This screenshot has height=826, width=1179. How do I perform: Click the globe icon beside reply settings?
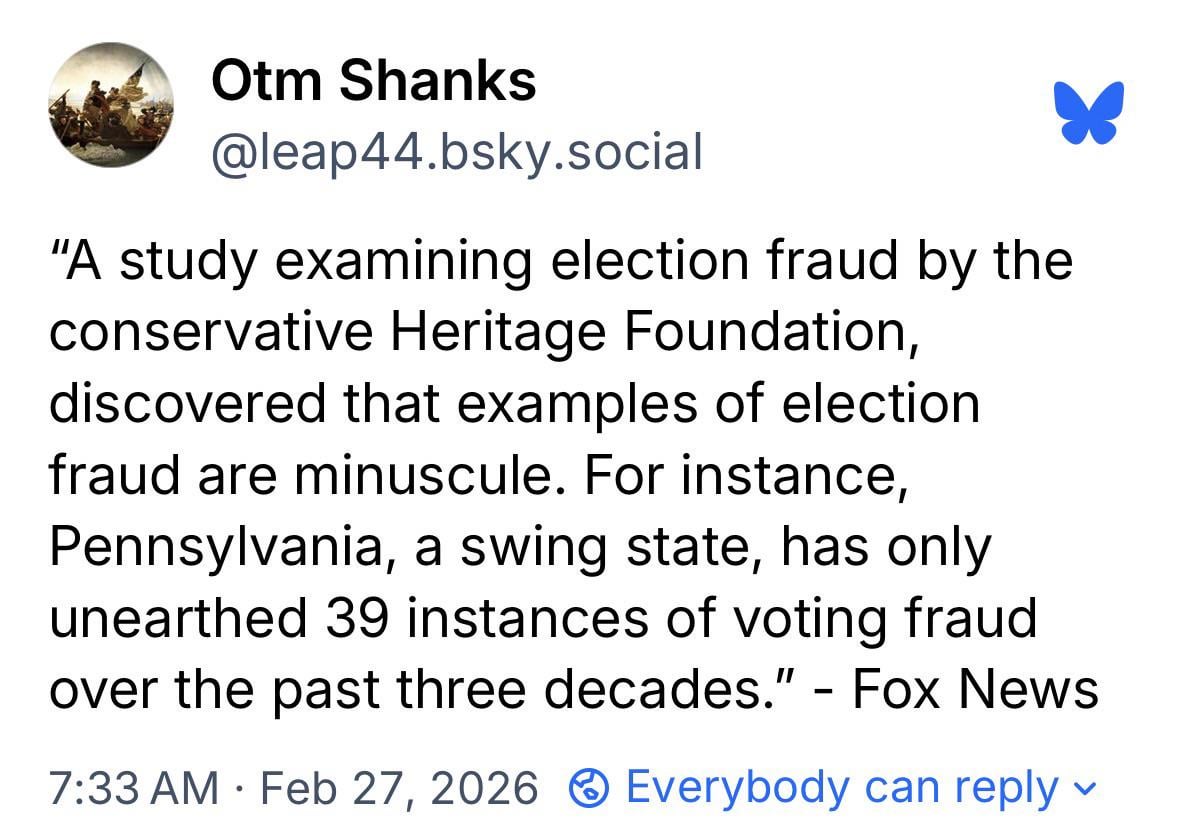pyautogui.click(x=589, y=789)
